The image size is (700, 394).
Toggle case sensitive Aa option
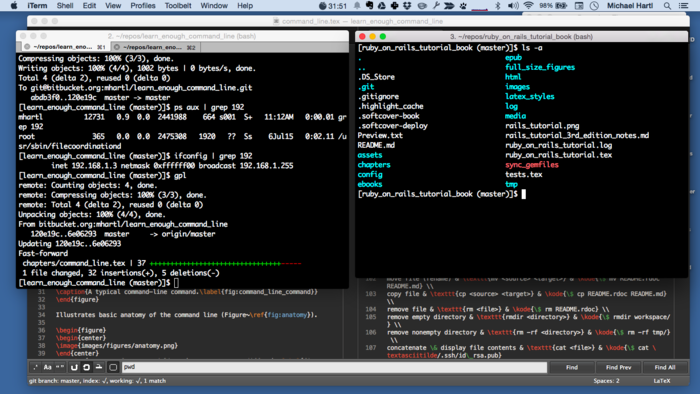[48, 367]
